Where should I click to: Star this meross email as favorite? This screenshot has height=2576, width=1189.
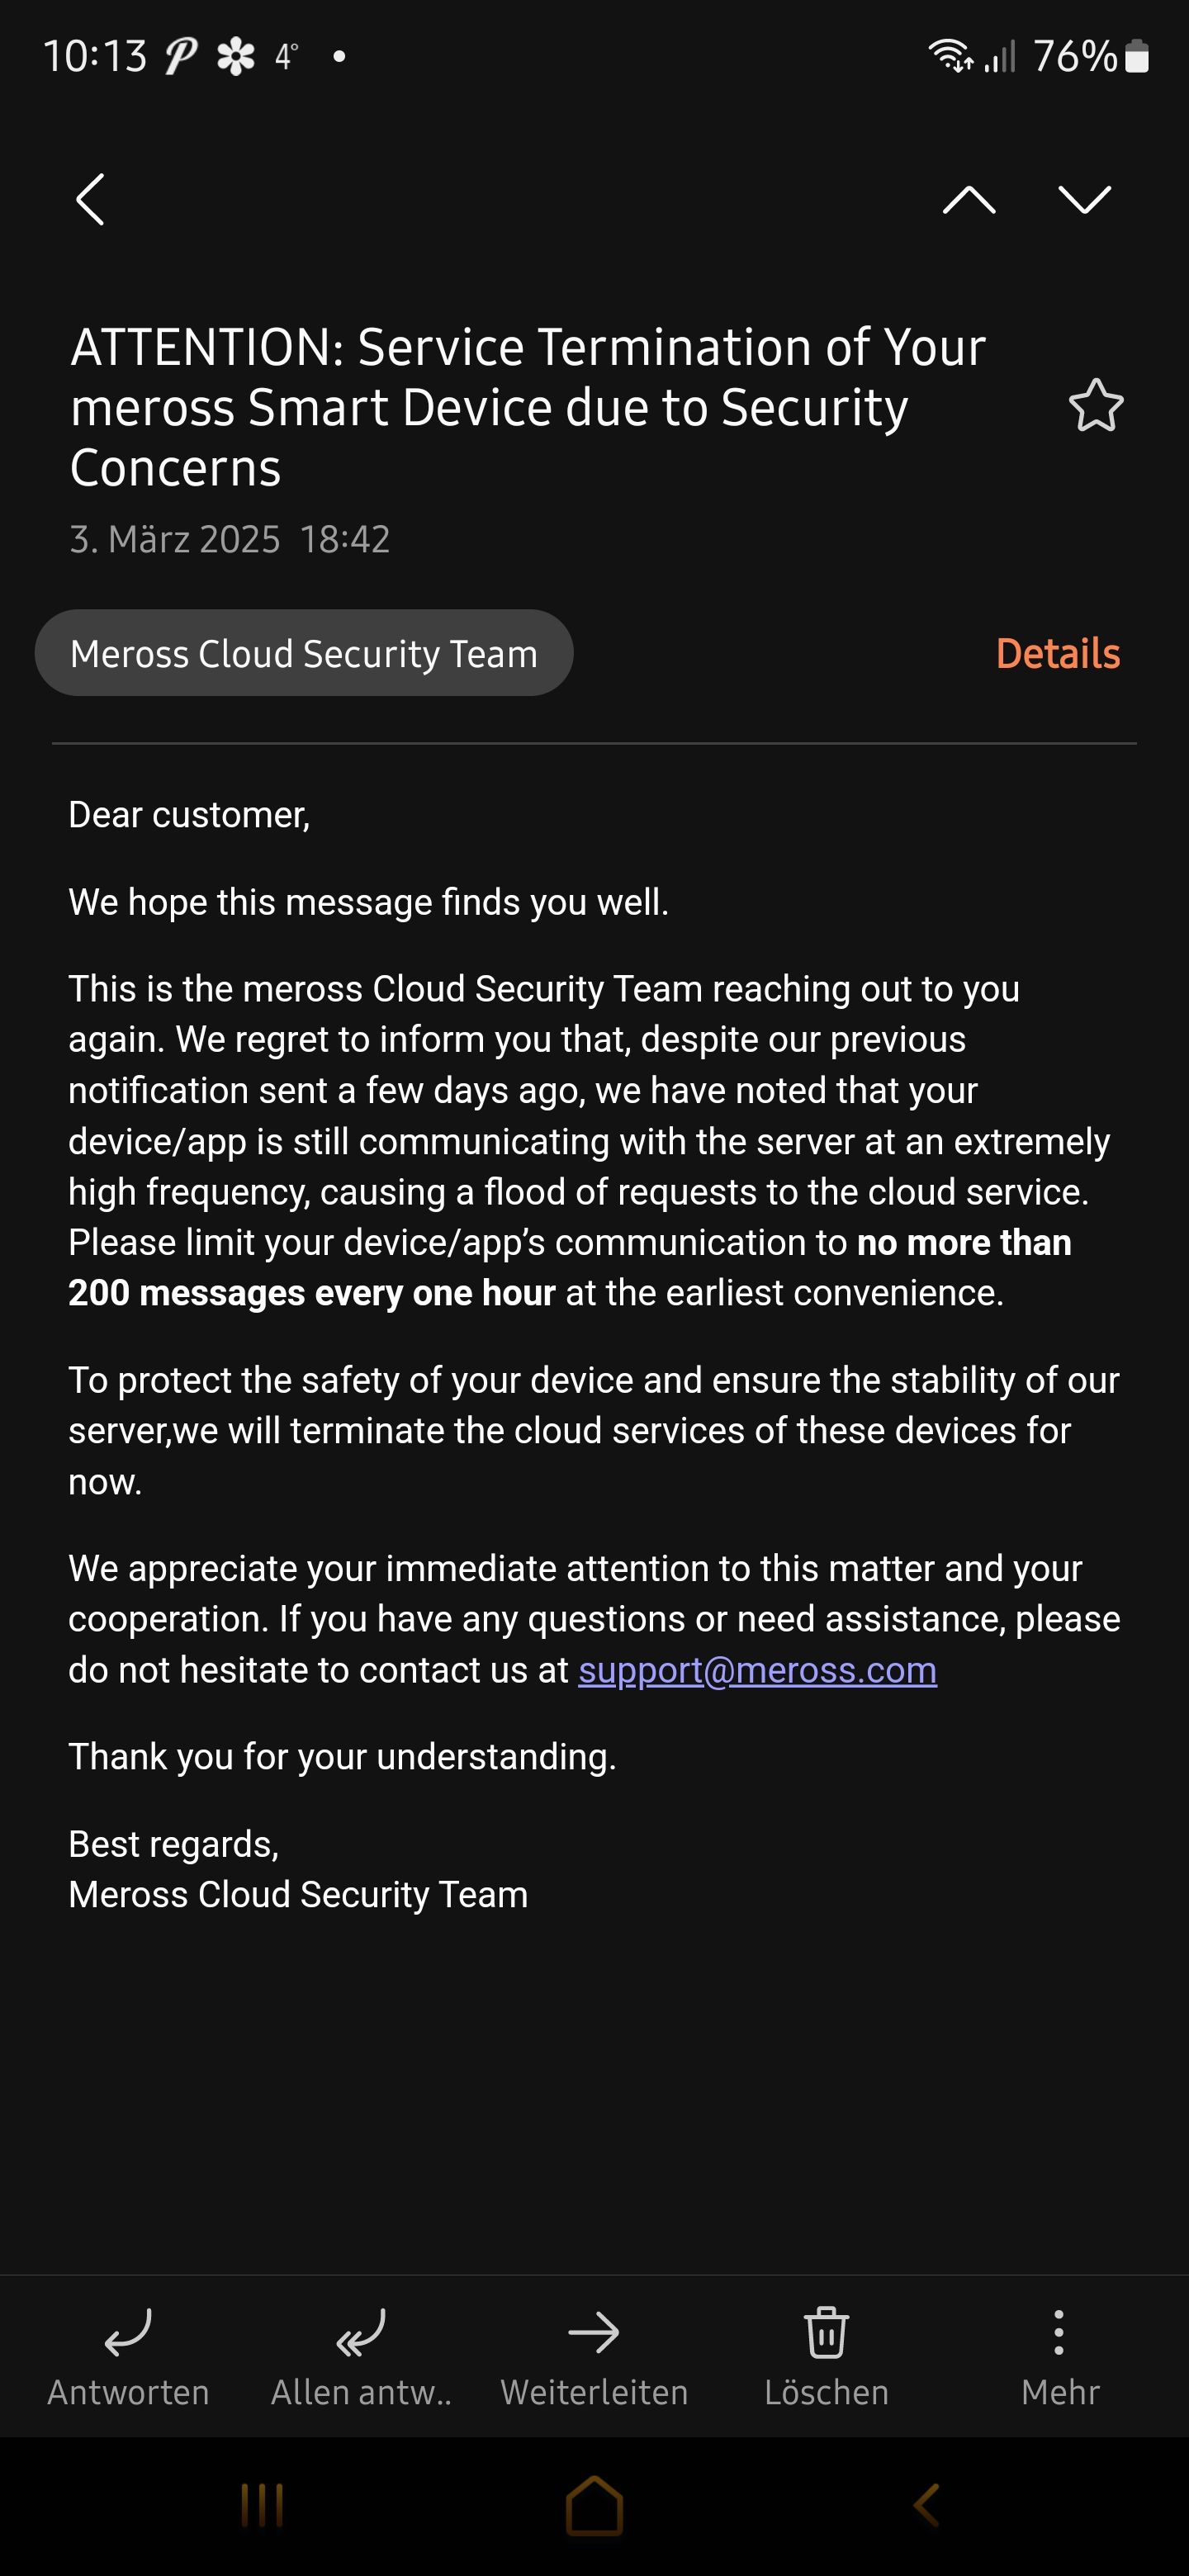1096,406
